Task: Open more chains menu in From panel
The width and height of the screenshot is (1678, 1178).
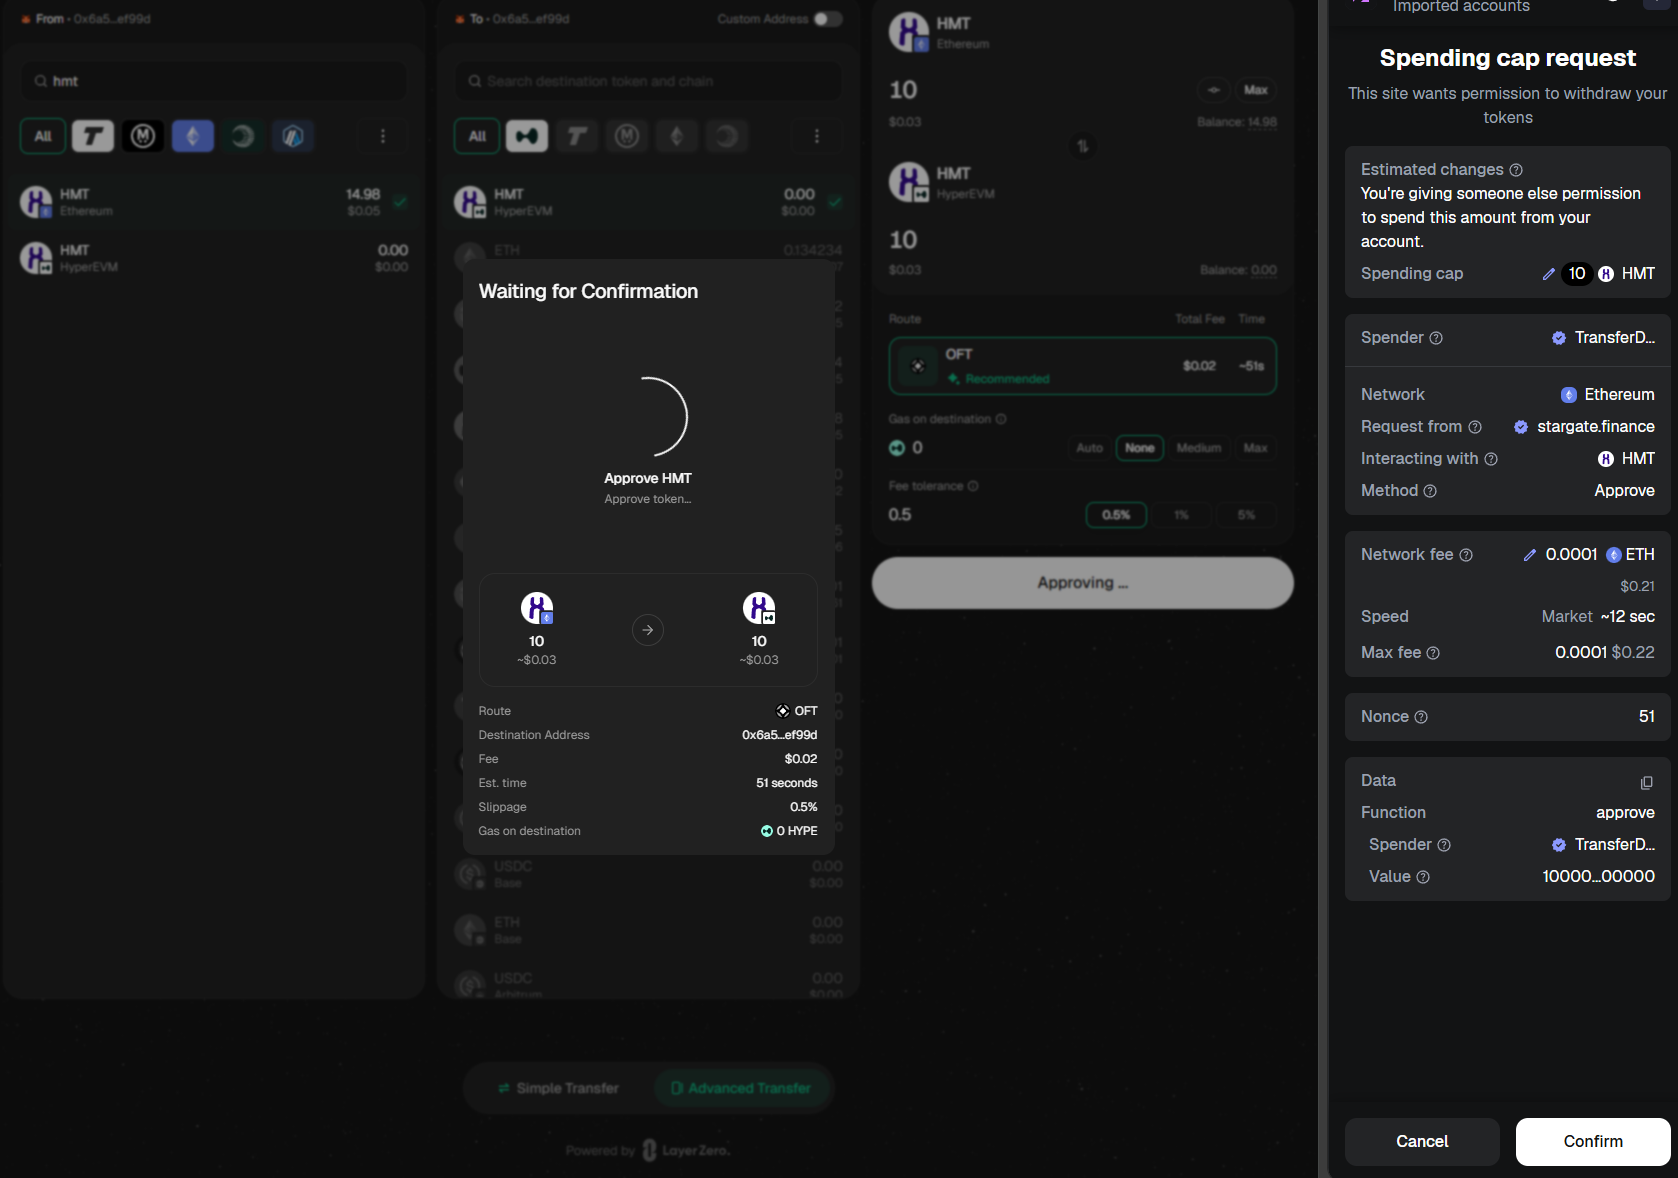Action: [x=383, y=136]
